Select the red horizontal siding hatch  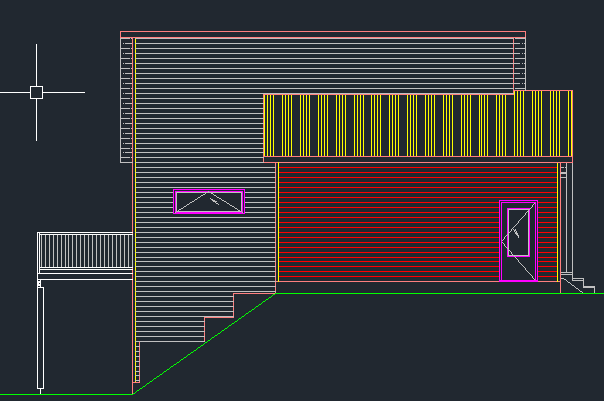pyautogui.click(x=390, y=222)
